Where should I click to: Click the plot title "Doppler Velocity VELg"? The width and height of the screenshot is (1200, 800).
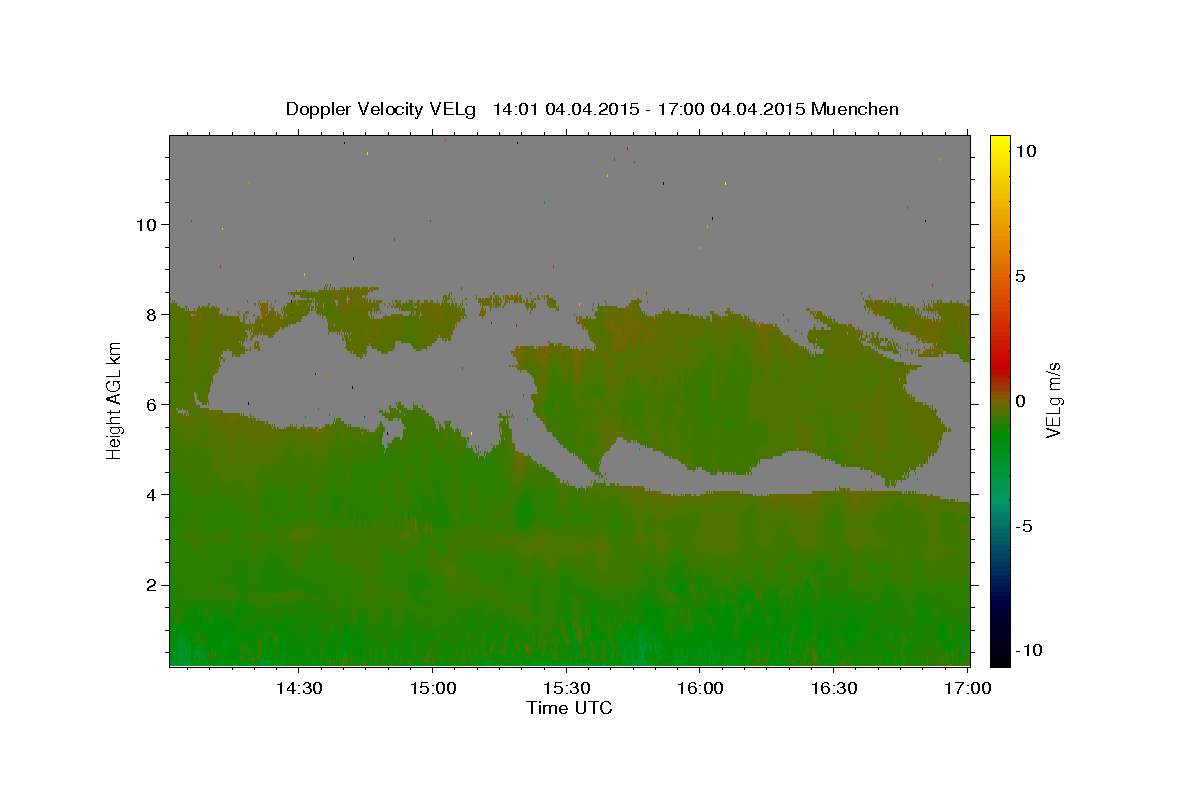[382, 109]
